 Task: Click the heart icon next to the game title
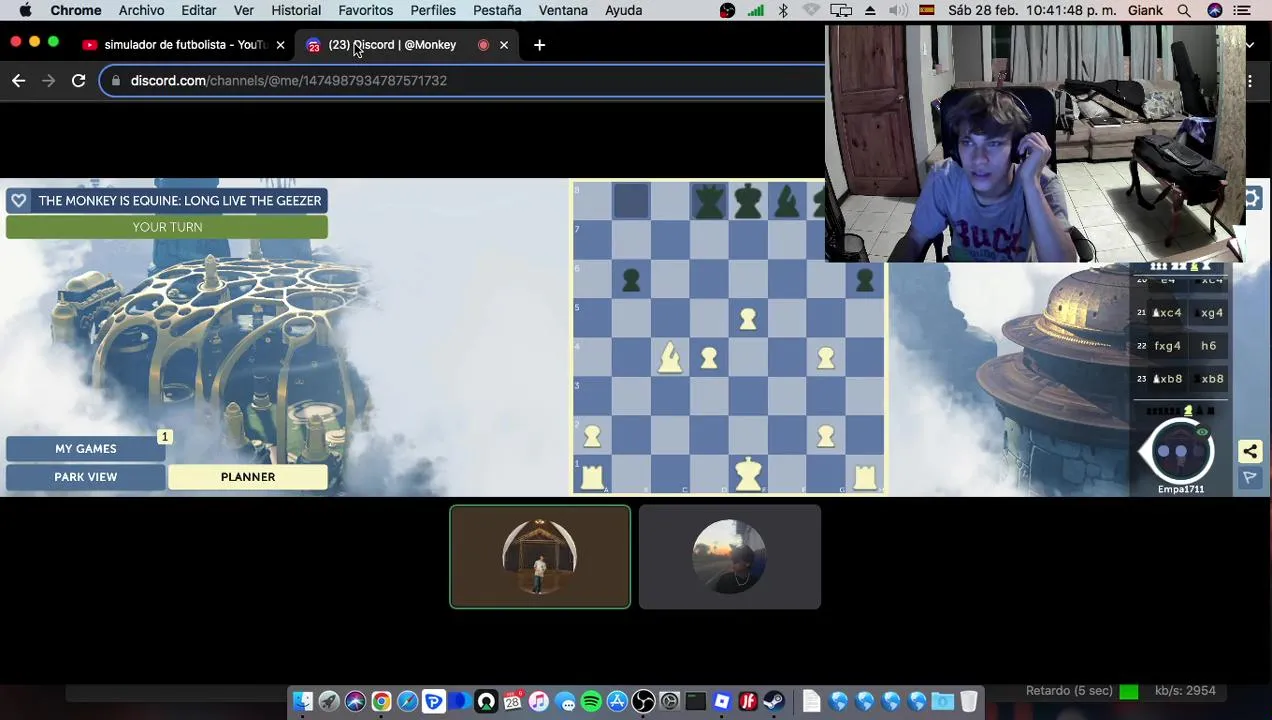19,201
